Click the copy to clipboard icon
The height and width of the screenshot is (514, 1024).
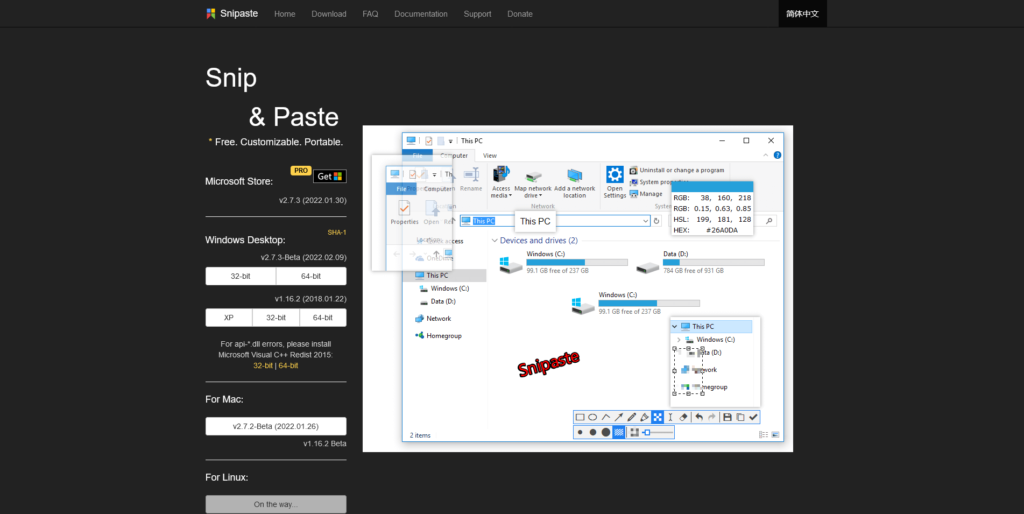(740, 417)
